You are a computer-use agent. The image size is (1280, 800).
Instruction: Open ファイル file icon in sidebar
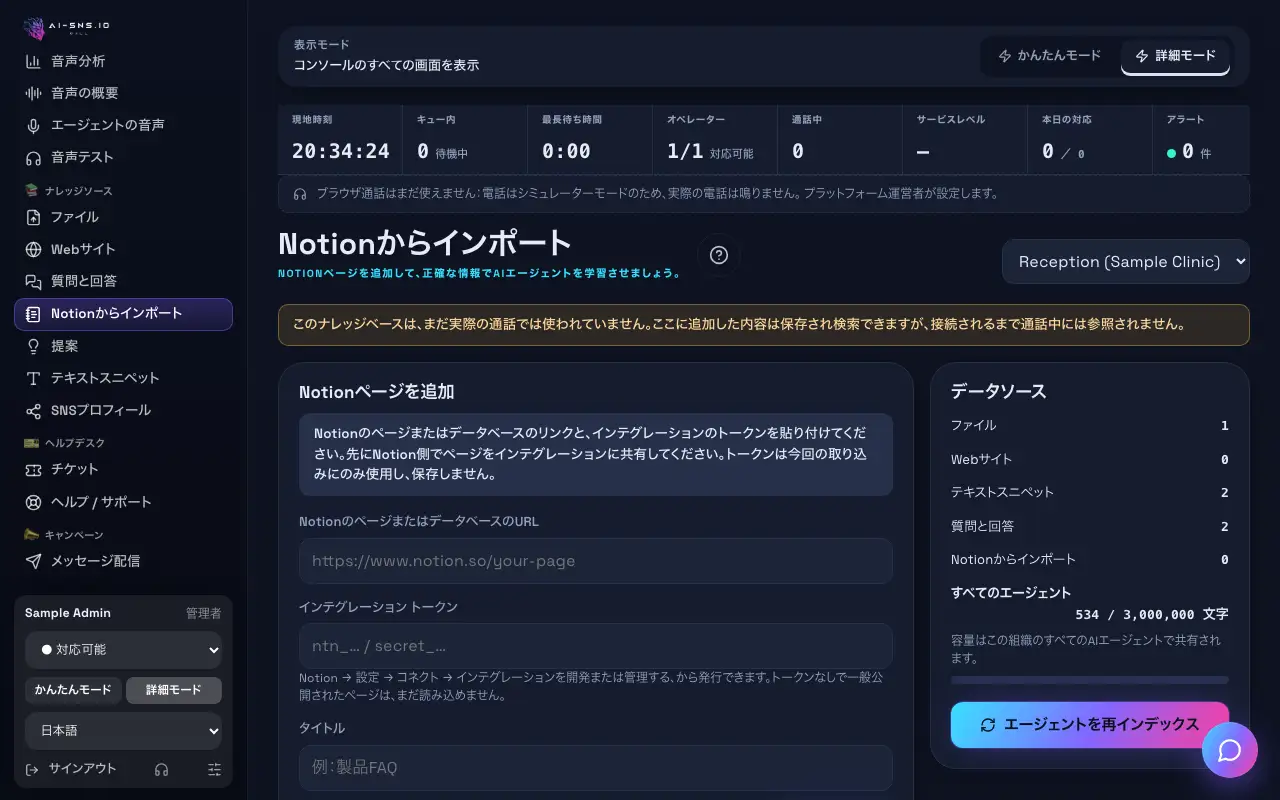tap(33, 217)
